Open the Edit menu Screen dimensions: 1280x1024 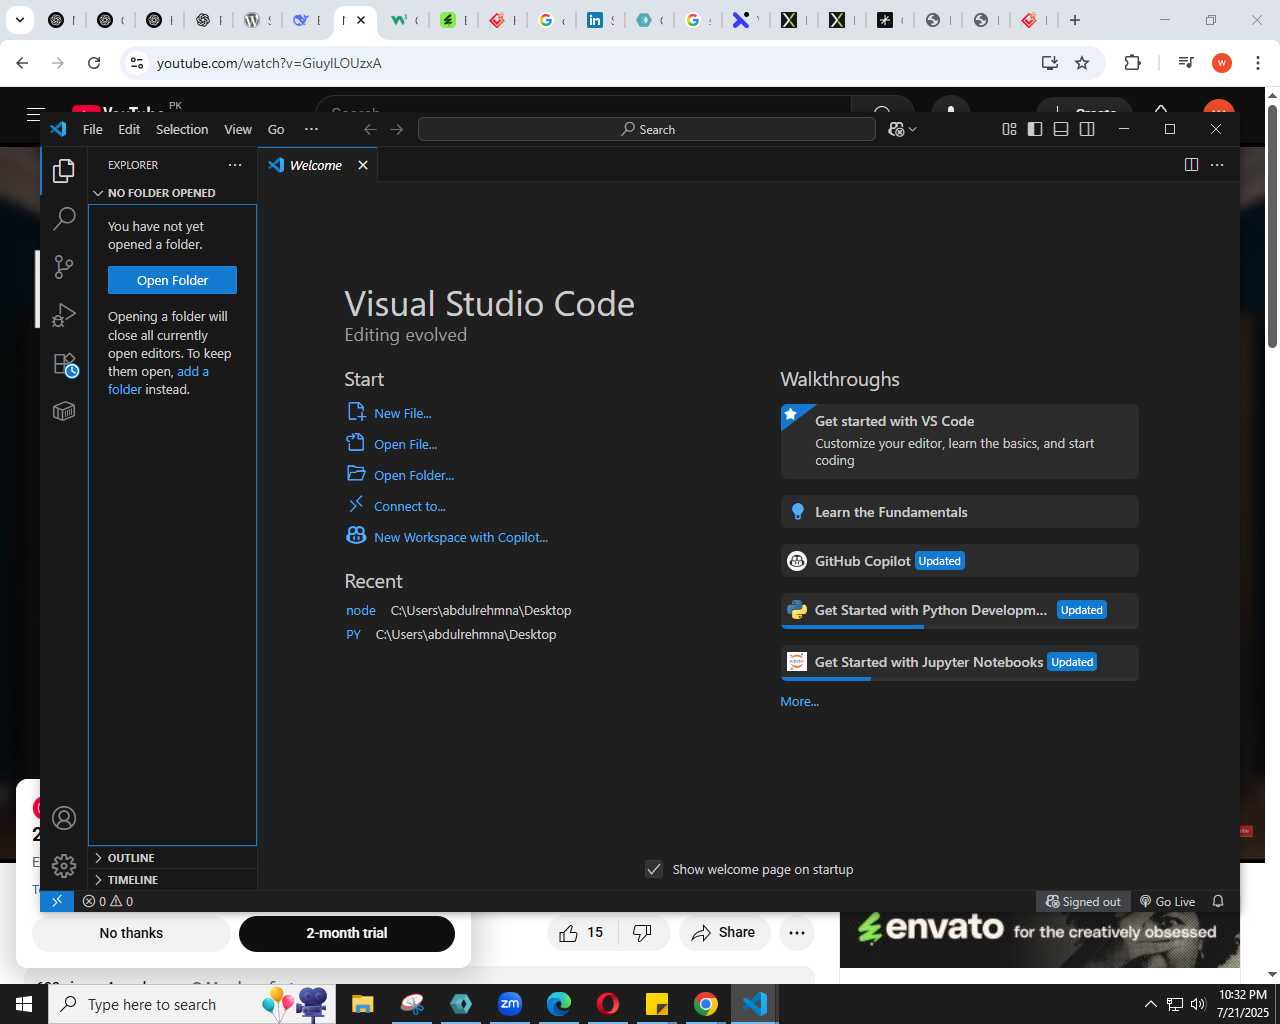coord(129,129)
